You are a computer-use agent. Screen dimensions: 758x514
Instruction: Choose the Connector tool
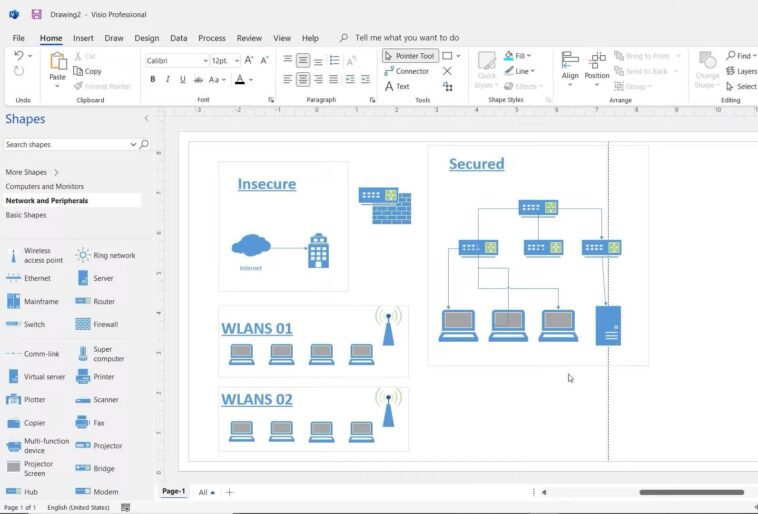(406, 71)
